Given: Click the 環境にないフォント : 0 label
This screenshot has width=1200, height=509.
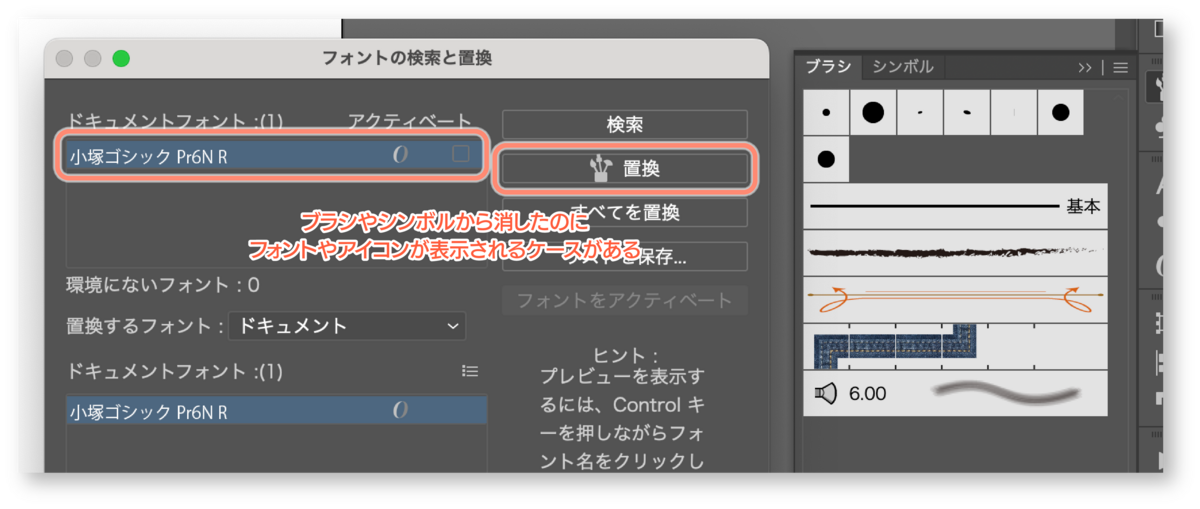Looking at the screenshot, I should 163,285.
